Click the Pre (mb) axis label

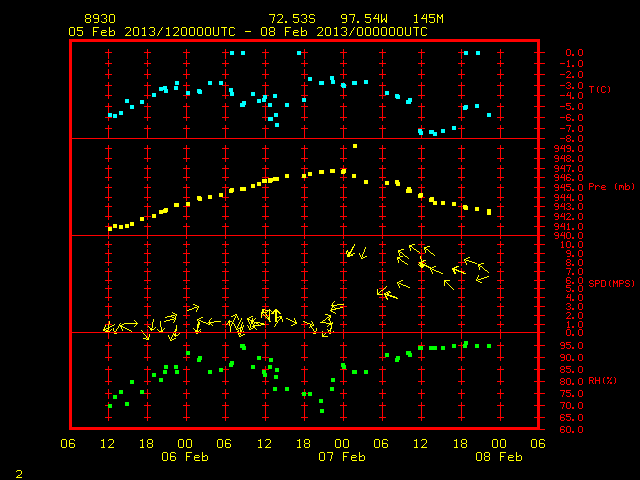coord(611,187)
